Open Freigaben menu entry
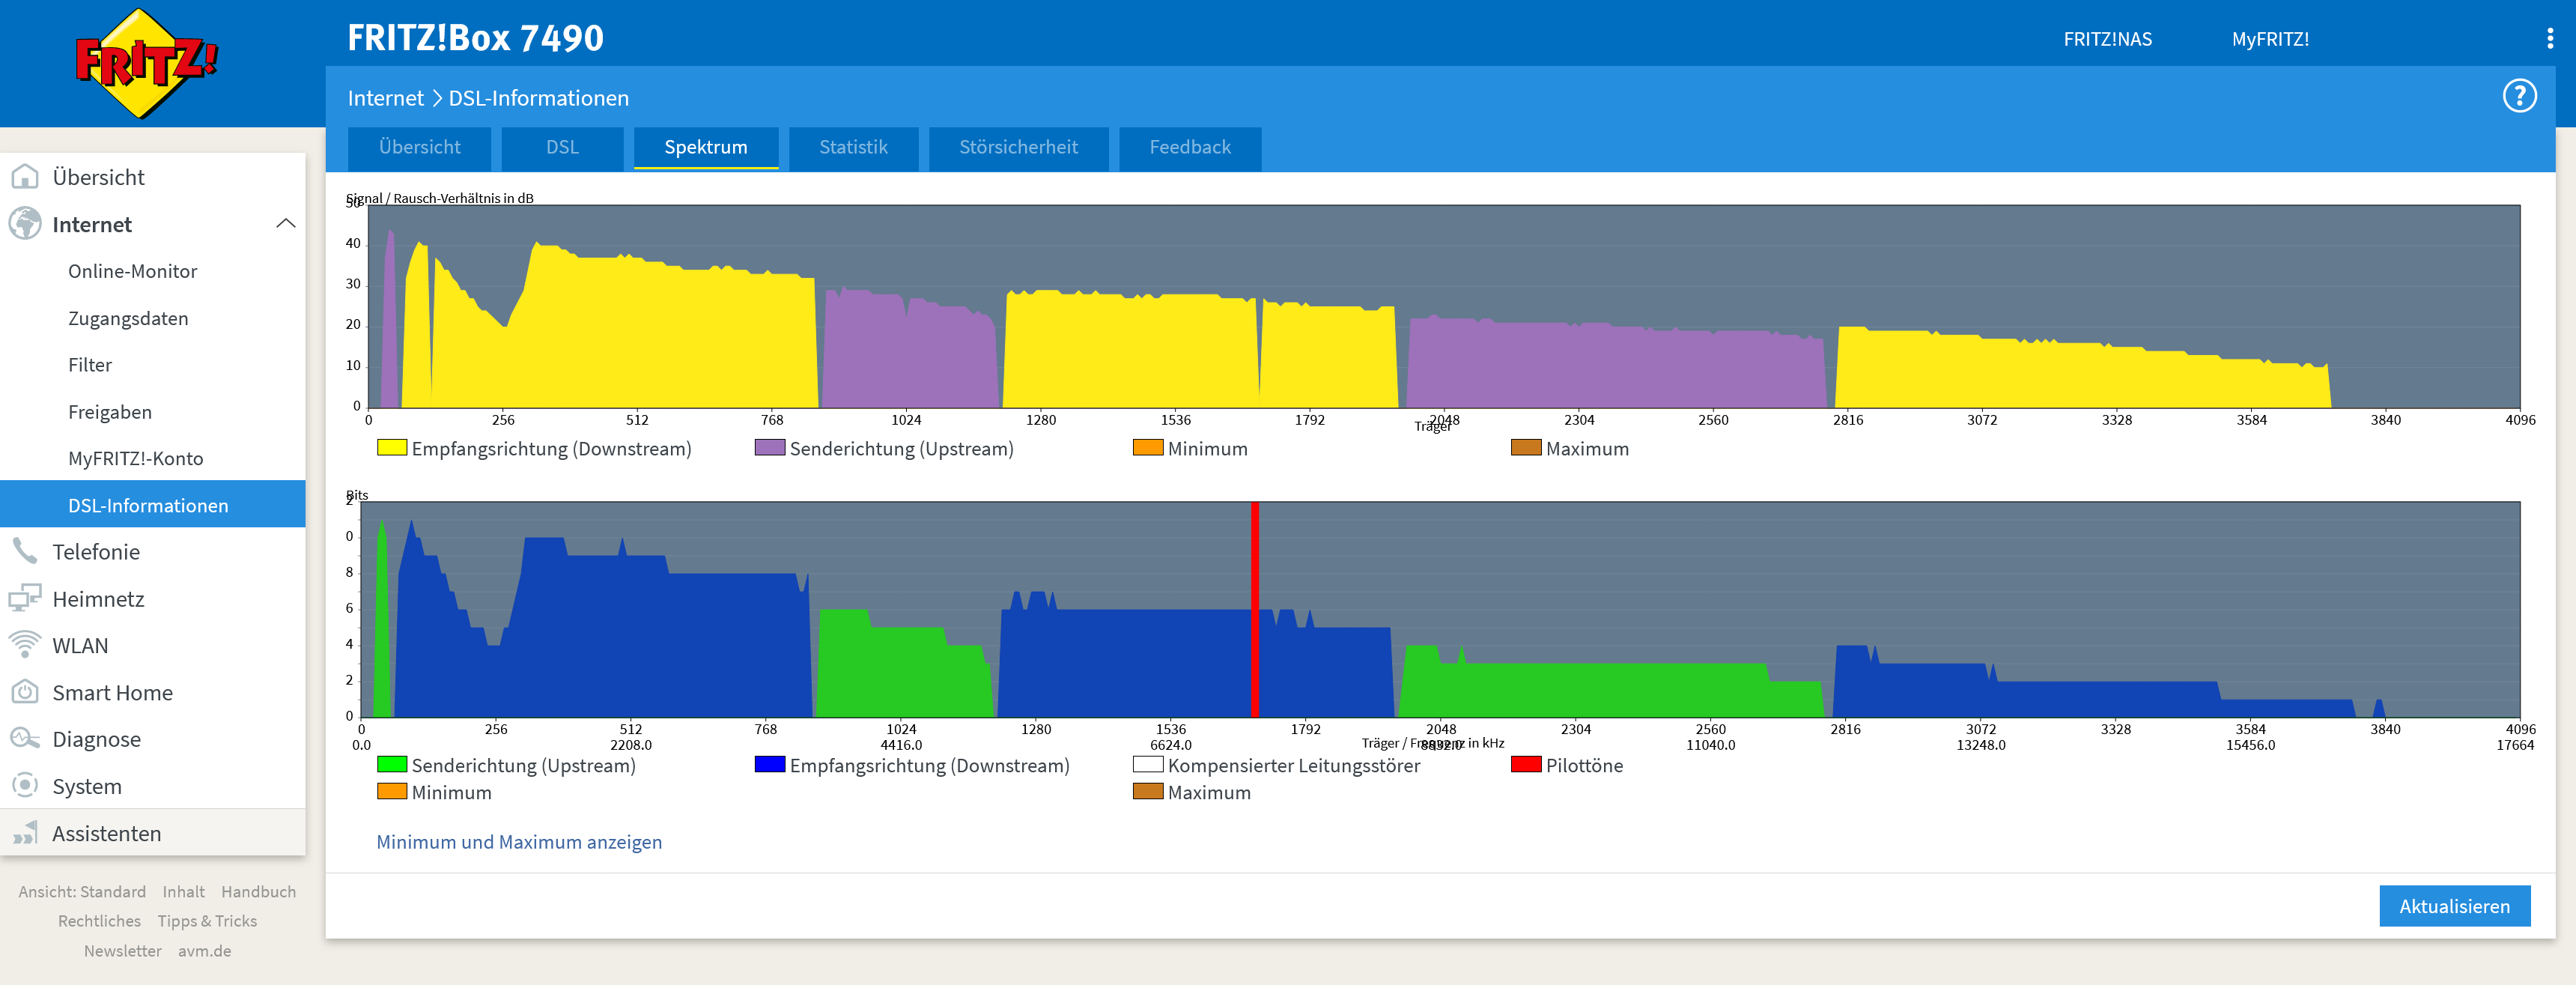 tap(153, 412)
